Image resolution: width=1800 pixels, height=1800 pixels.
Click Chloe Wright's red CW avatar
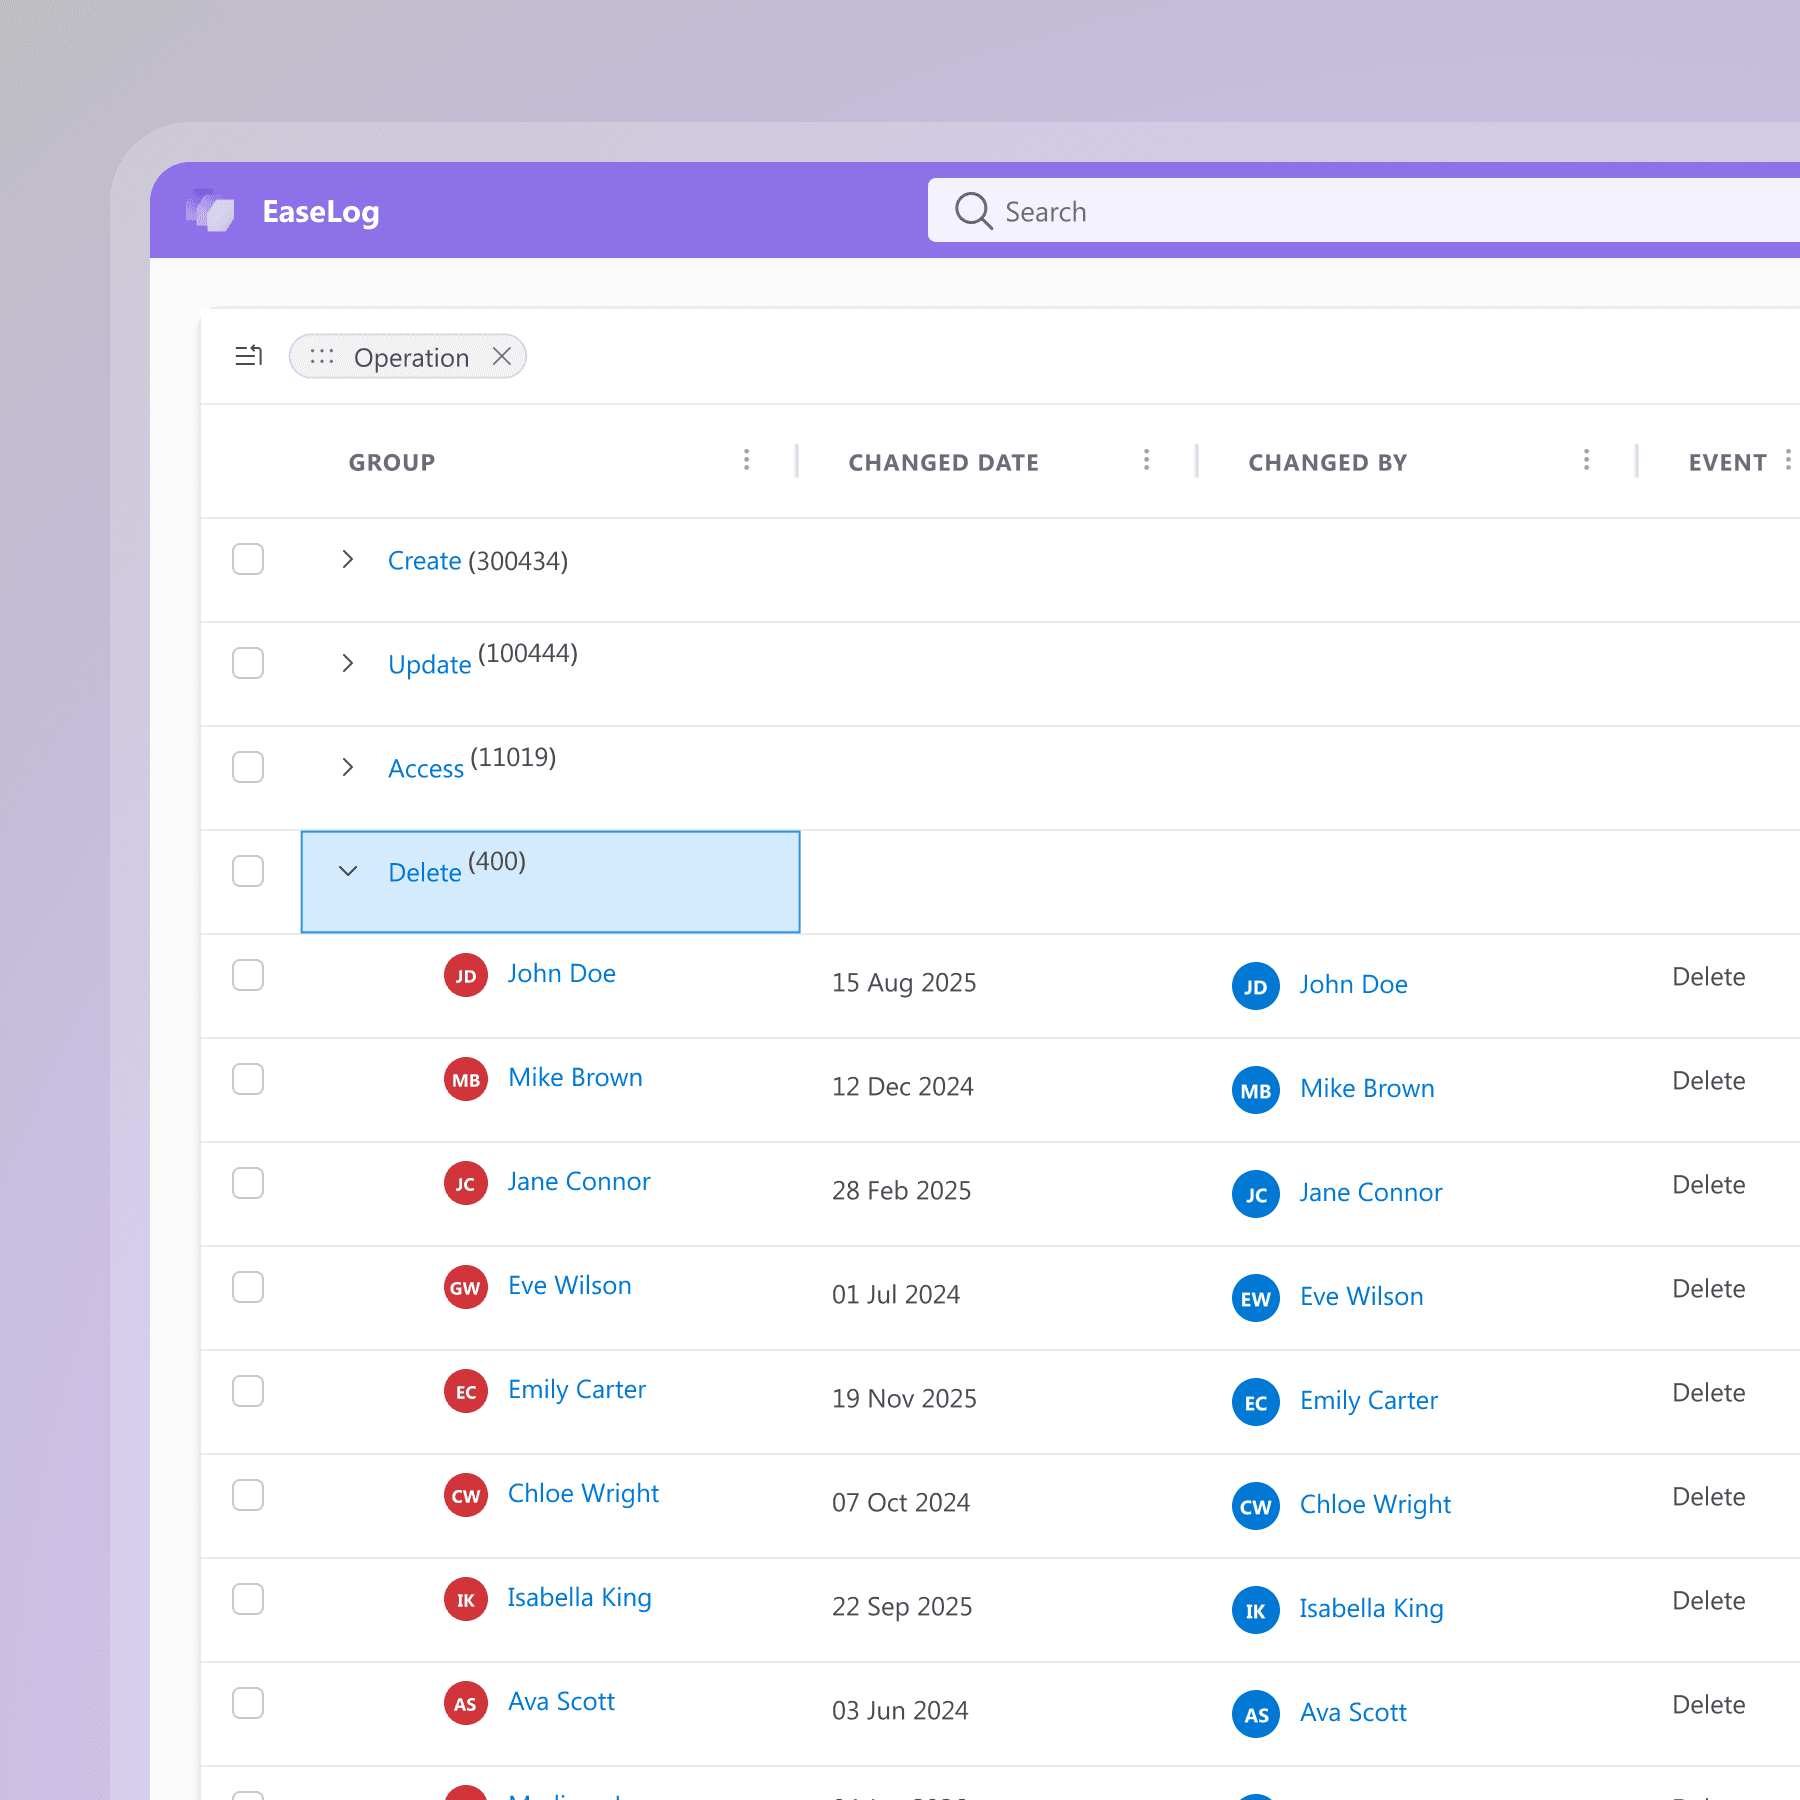click(466, 1495)
